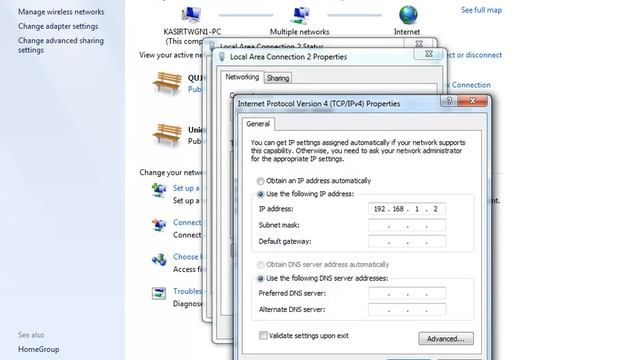Click the Alternate DNS server field
Viewport: 640px width, 360px height.
[407, 310]
